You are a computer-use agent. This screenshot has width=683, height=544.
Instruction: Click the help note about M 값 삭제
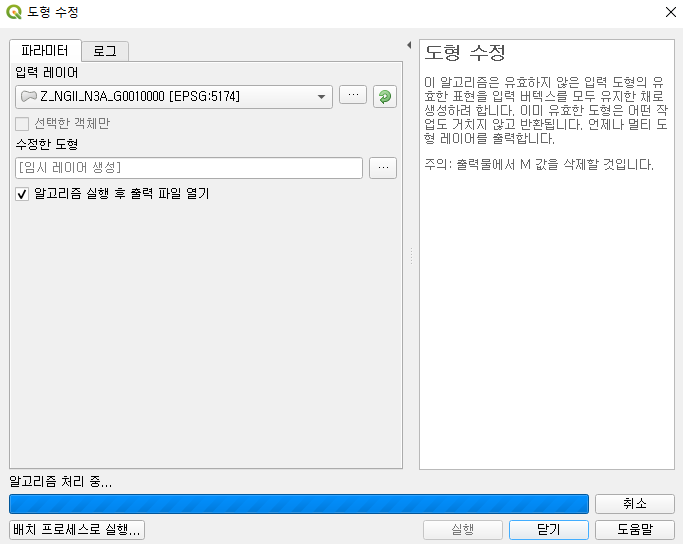click(539, 165)
